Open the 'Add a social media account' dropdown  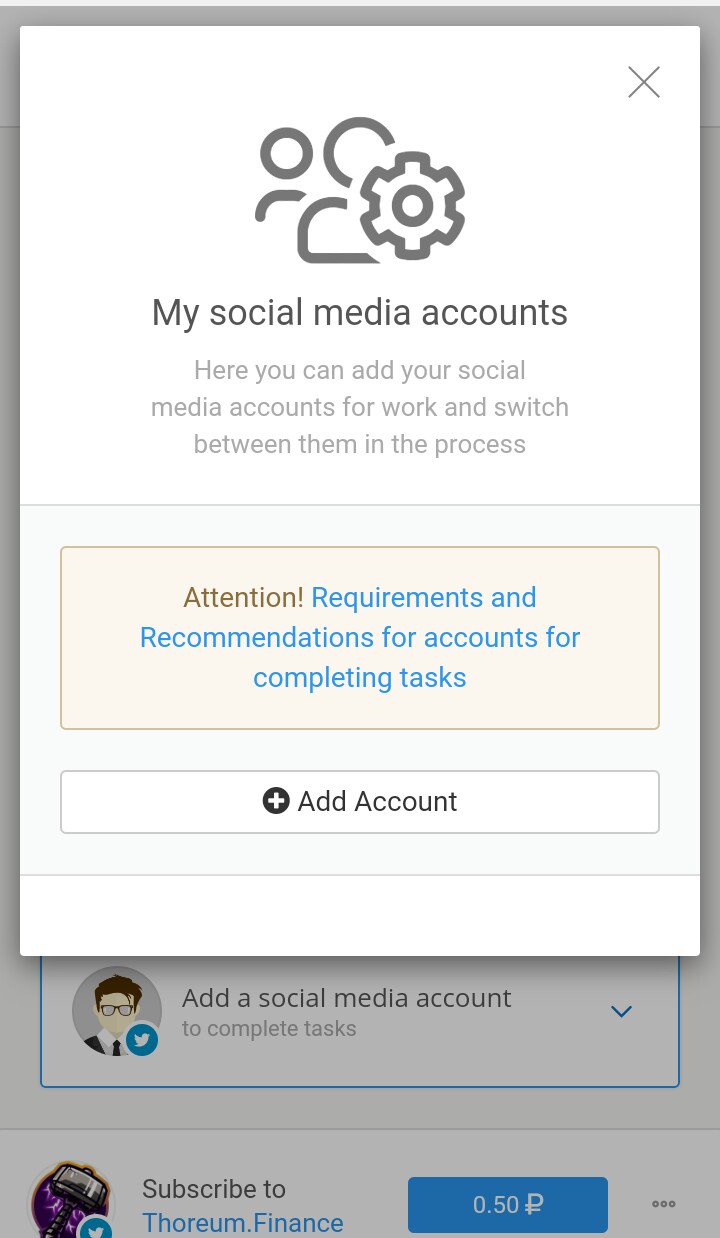346,998
